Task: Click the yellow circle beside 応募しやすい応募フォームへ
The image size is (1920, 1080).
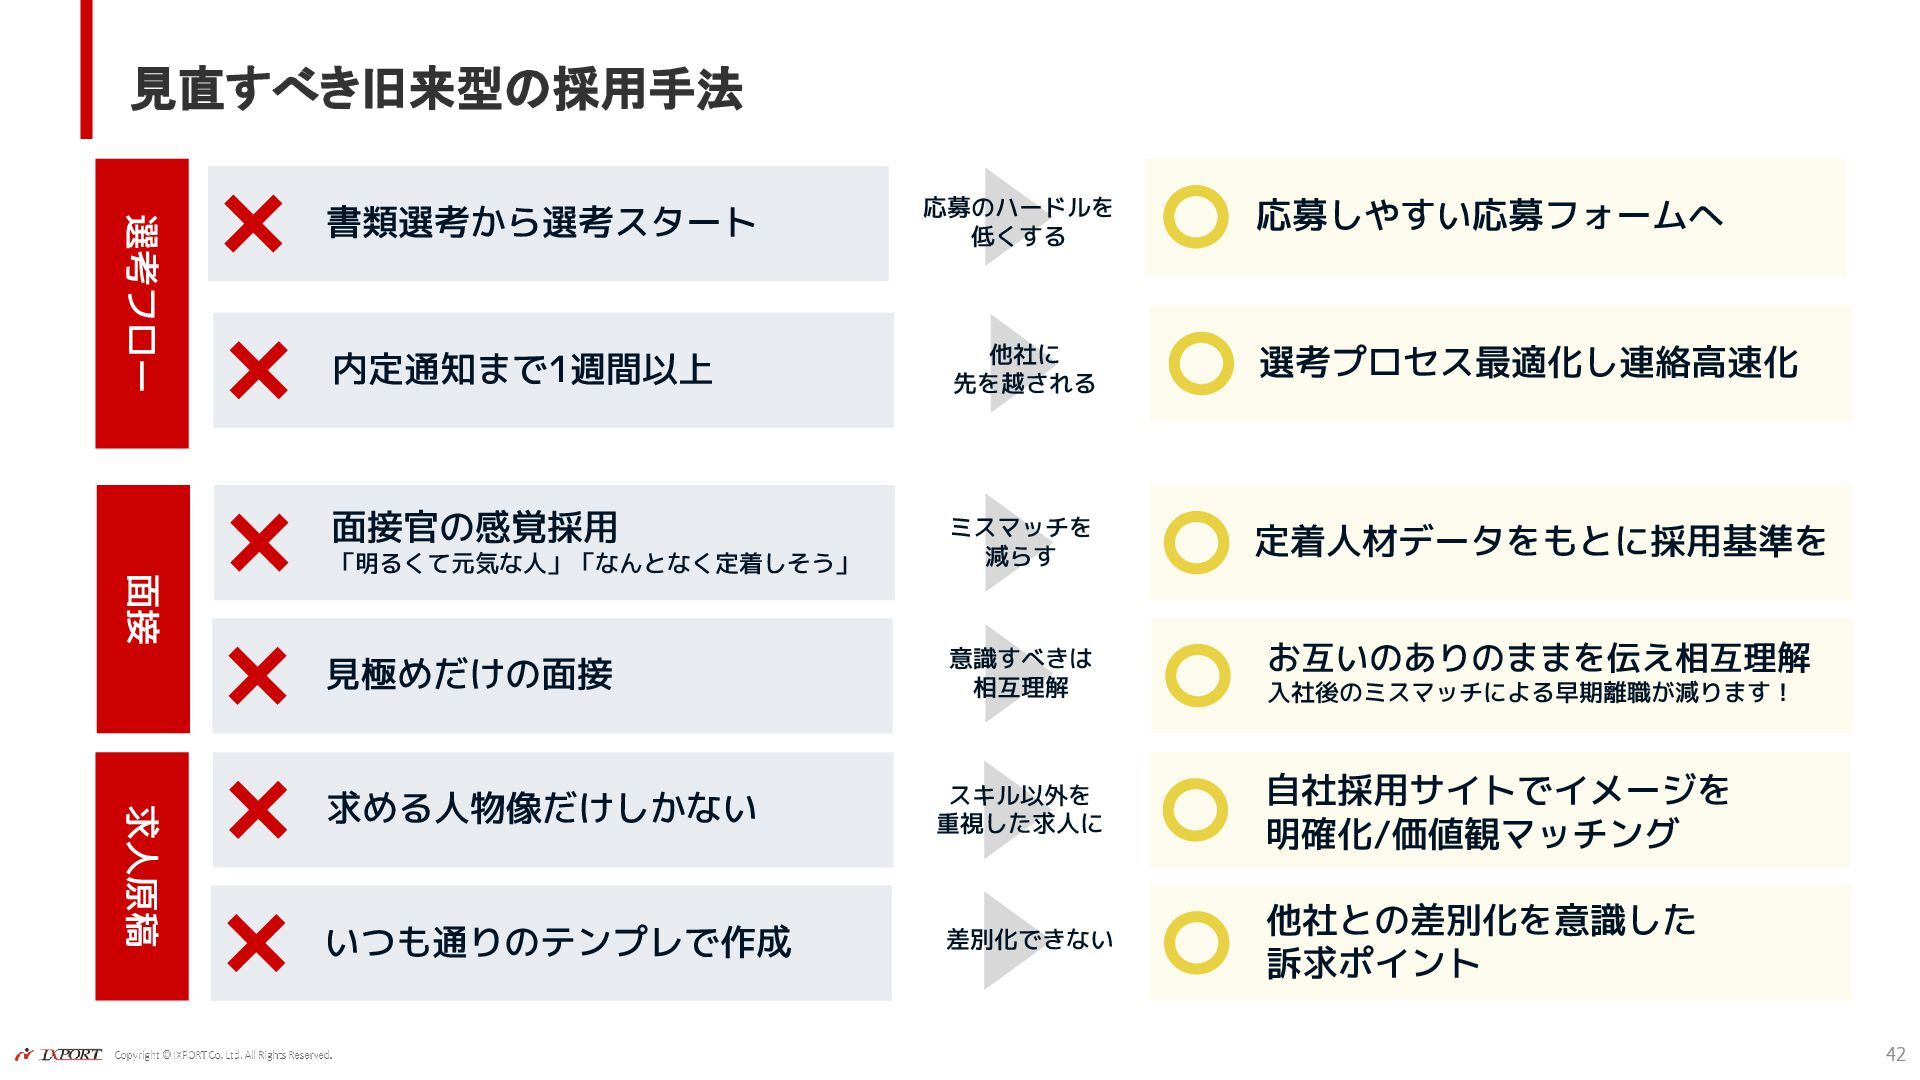Action: pyautogui.click(x=1196, y=217)
